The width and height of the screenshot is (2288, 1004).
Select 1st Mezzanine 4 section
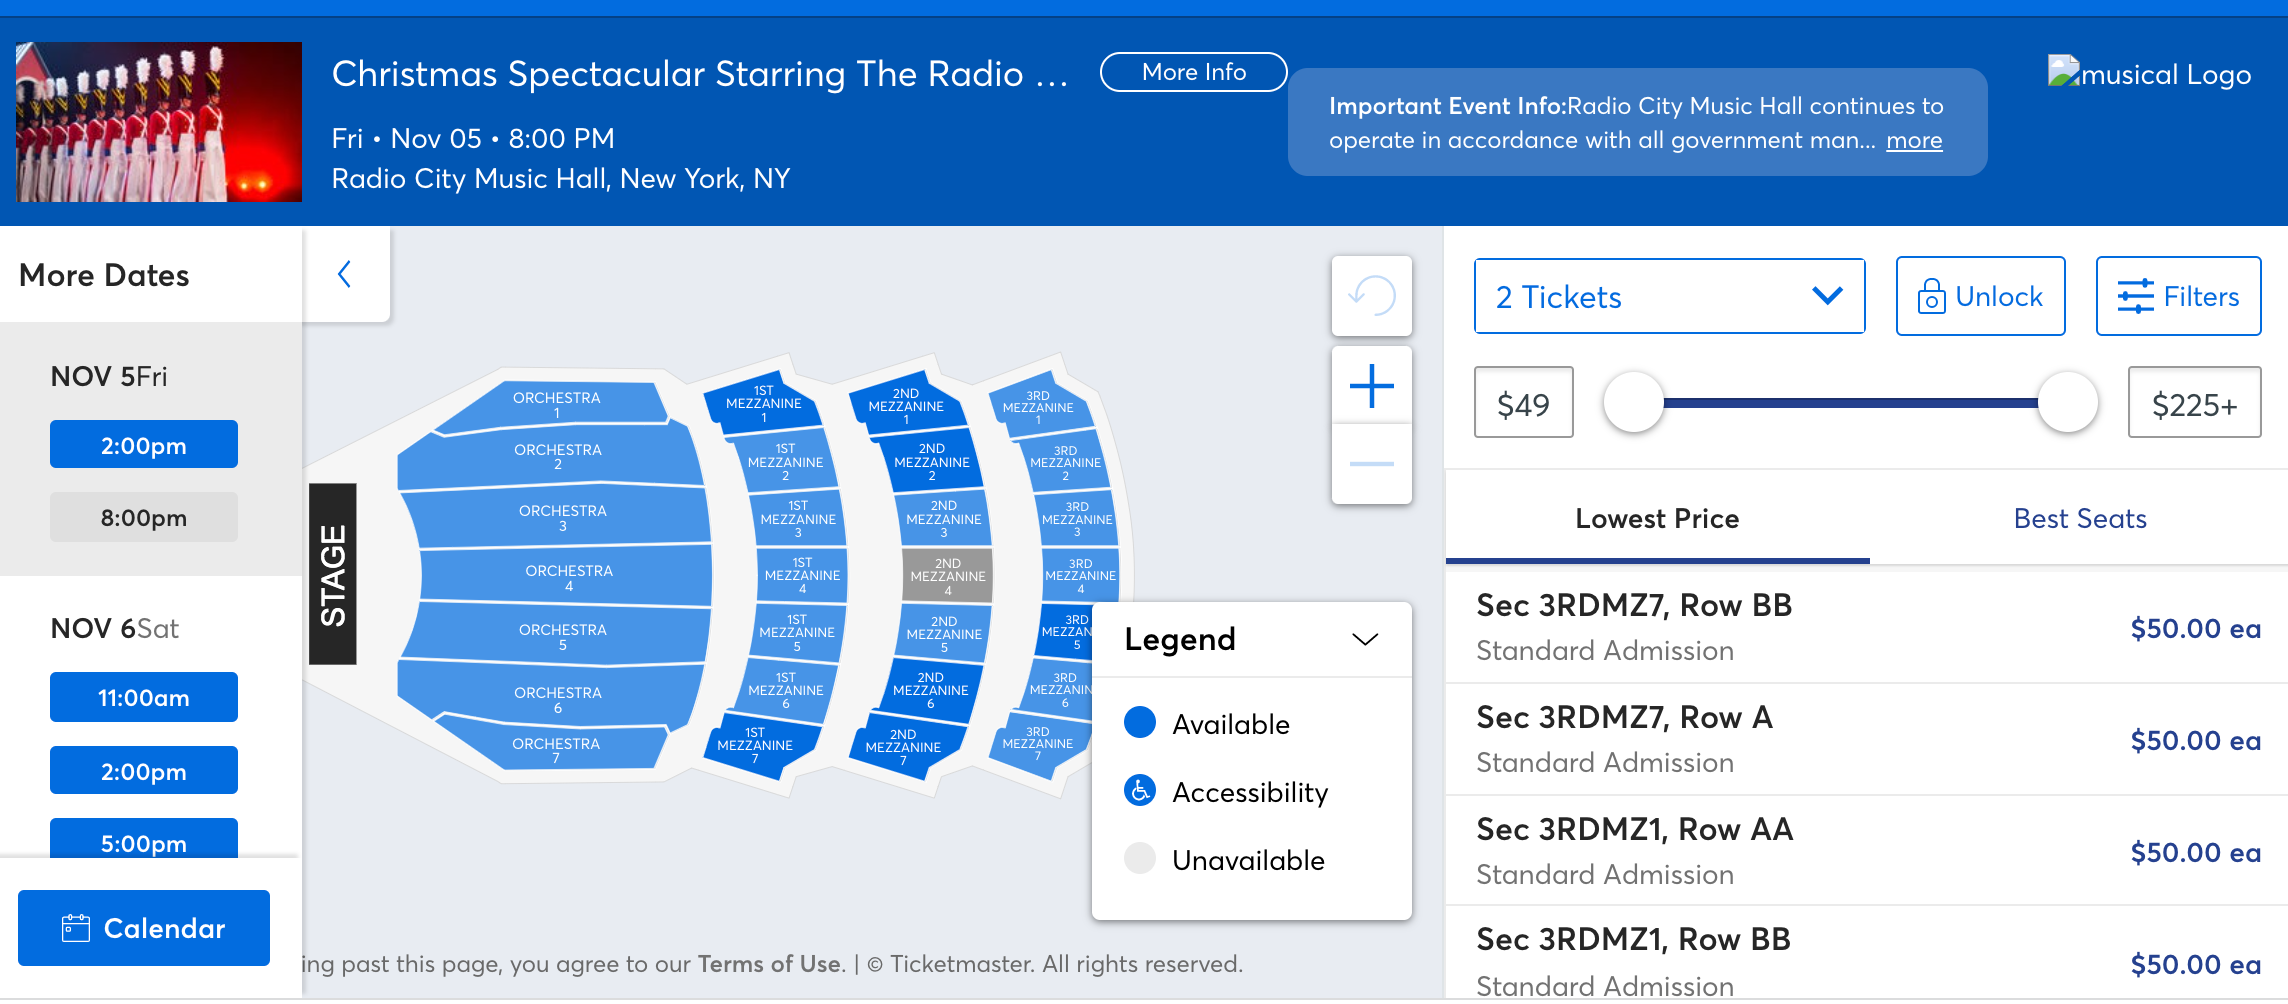[802, 575]
